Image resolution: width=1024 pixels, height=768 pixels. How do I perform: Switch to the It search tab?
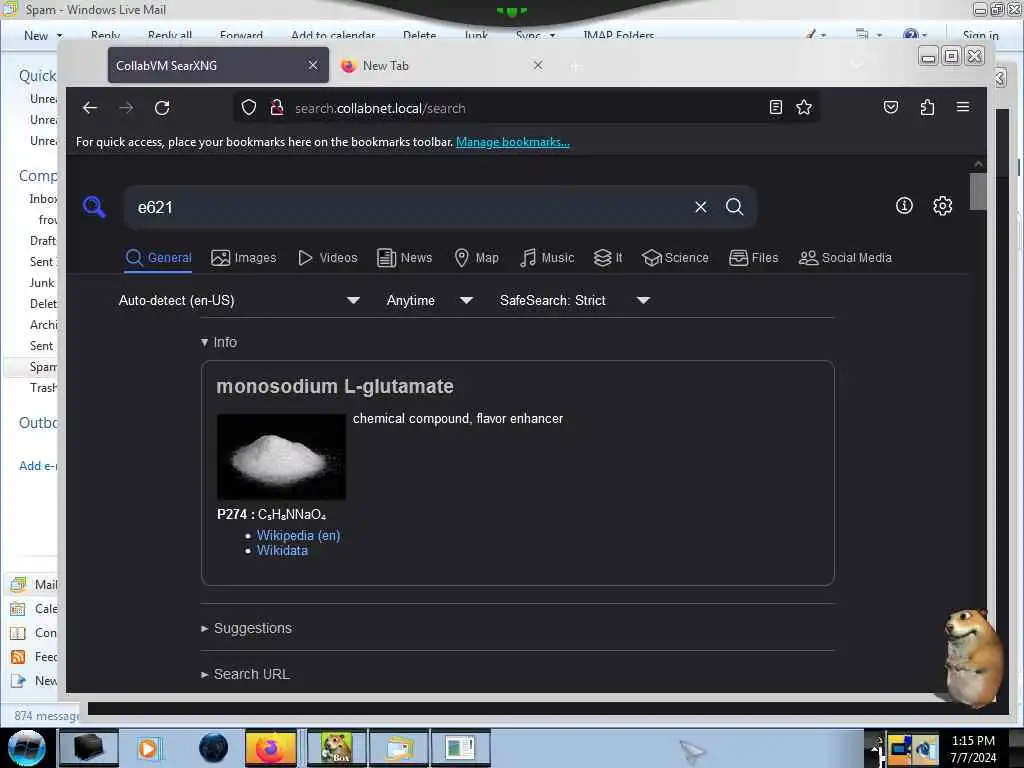coord(607,258)
